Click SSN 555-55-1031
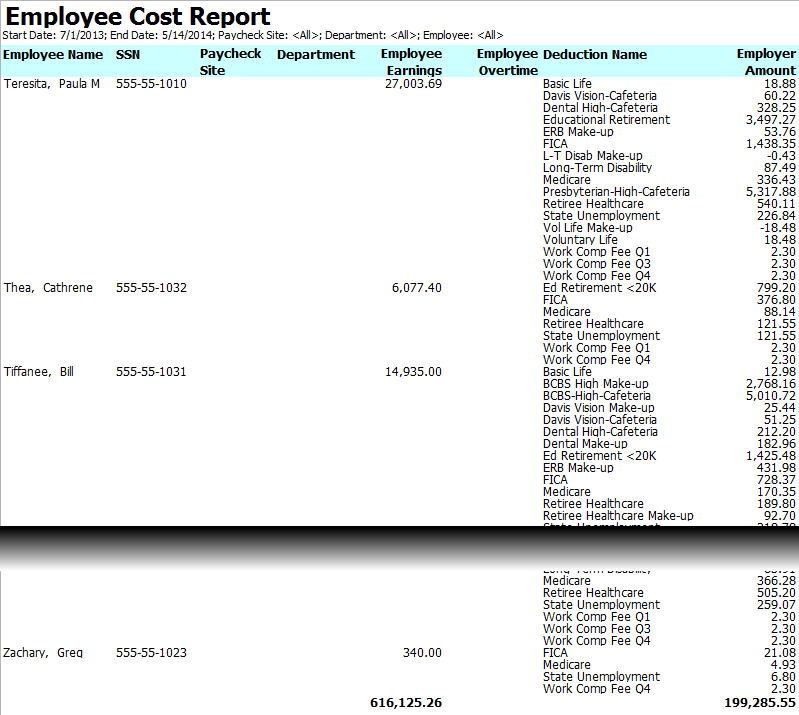 (x=151, y=372)
